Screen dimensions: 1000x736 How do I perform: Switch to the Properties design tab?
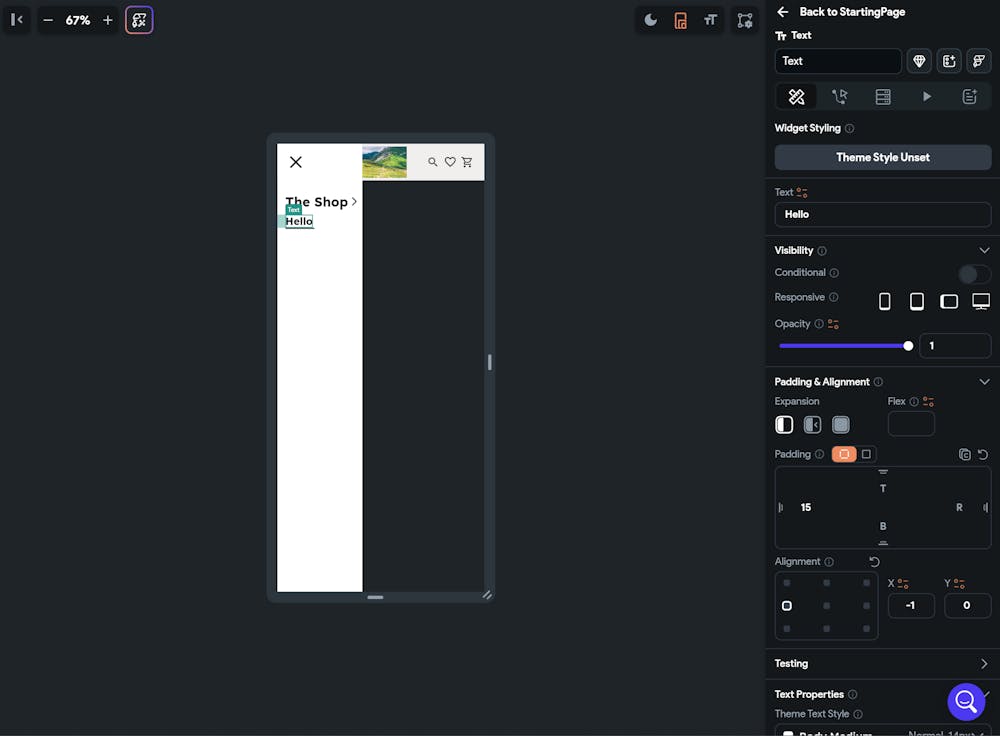coord(797,97)
